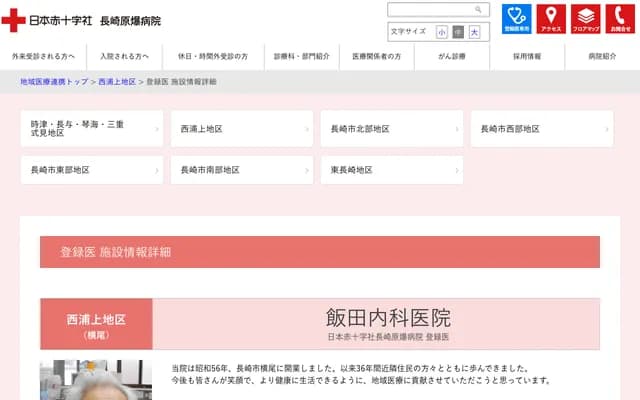This screenshot has width=640, height=400.
Task: Set font size to 小
Action: click(442, 32)
